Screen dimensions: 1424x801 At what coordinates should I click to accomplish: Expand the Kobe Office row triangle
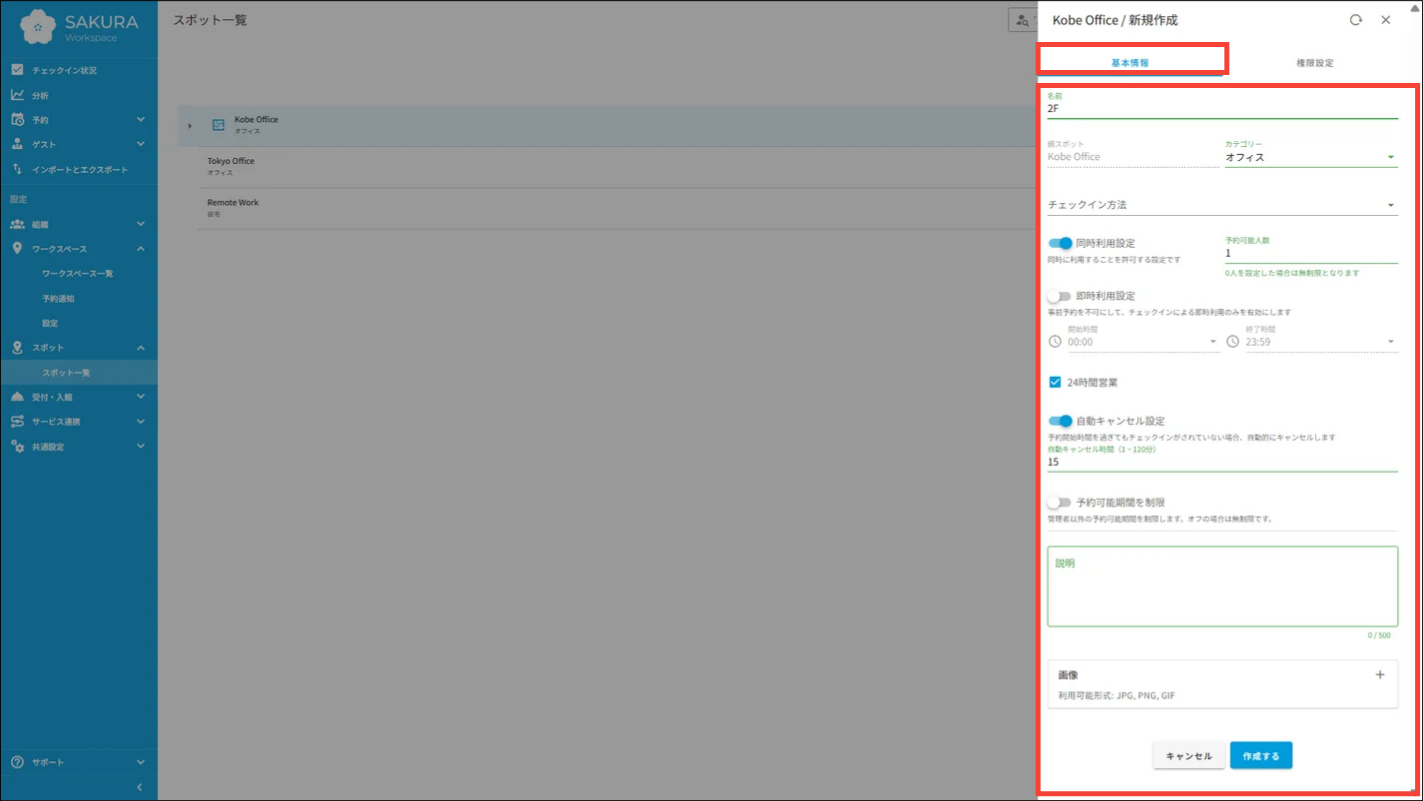[190, 126]
